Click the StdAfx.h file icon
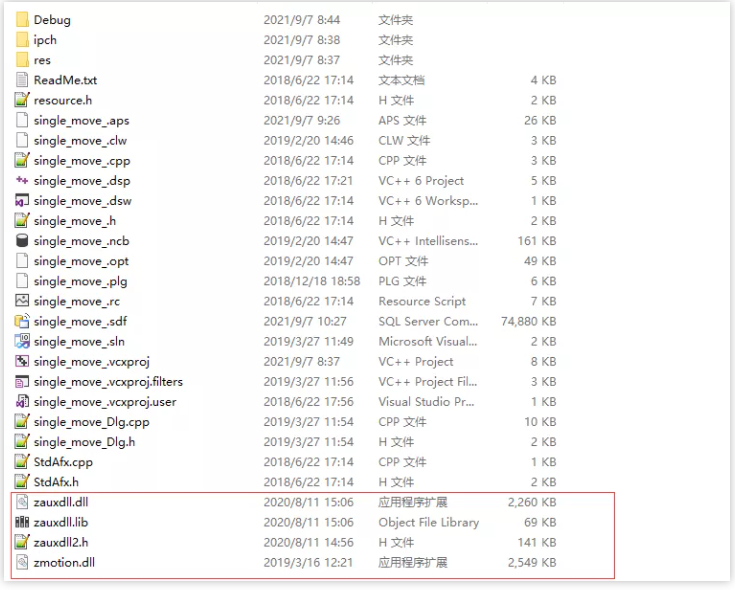Screen dimensions: 735x590 [22, 482]
